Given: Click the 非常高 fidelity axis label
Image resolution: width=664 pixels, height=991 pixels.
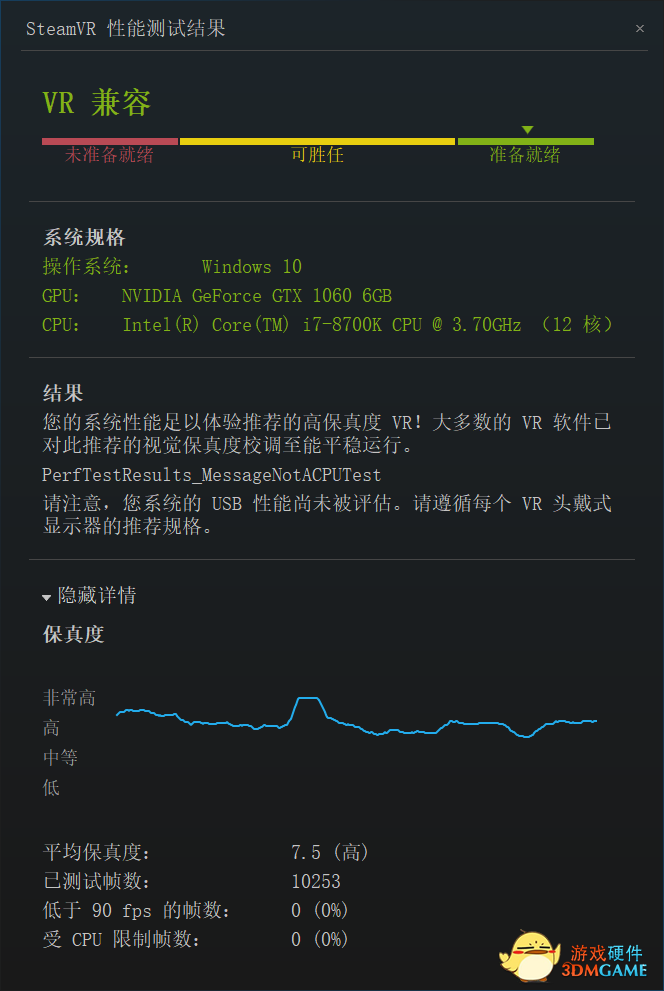Looking at the screenshot, I should click(x=69, y=698).
